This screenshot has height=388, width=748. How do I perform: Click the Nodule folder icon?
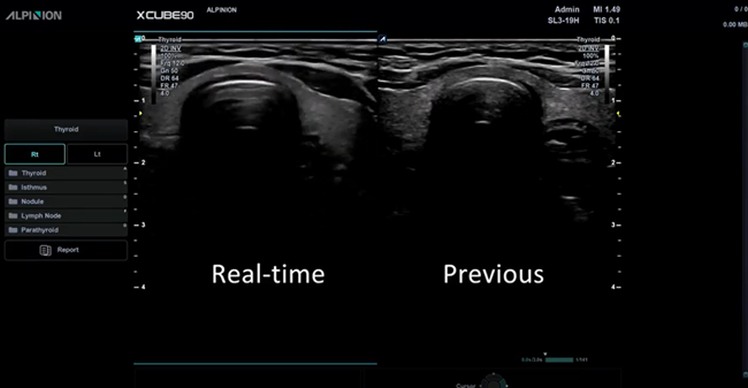13,201
